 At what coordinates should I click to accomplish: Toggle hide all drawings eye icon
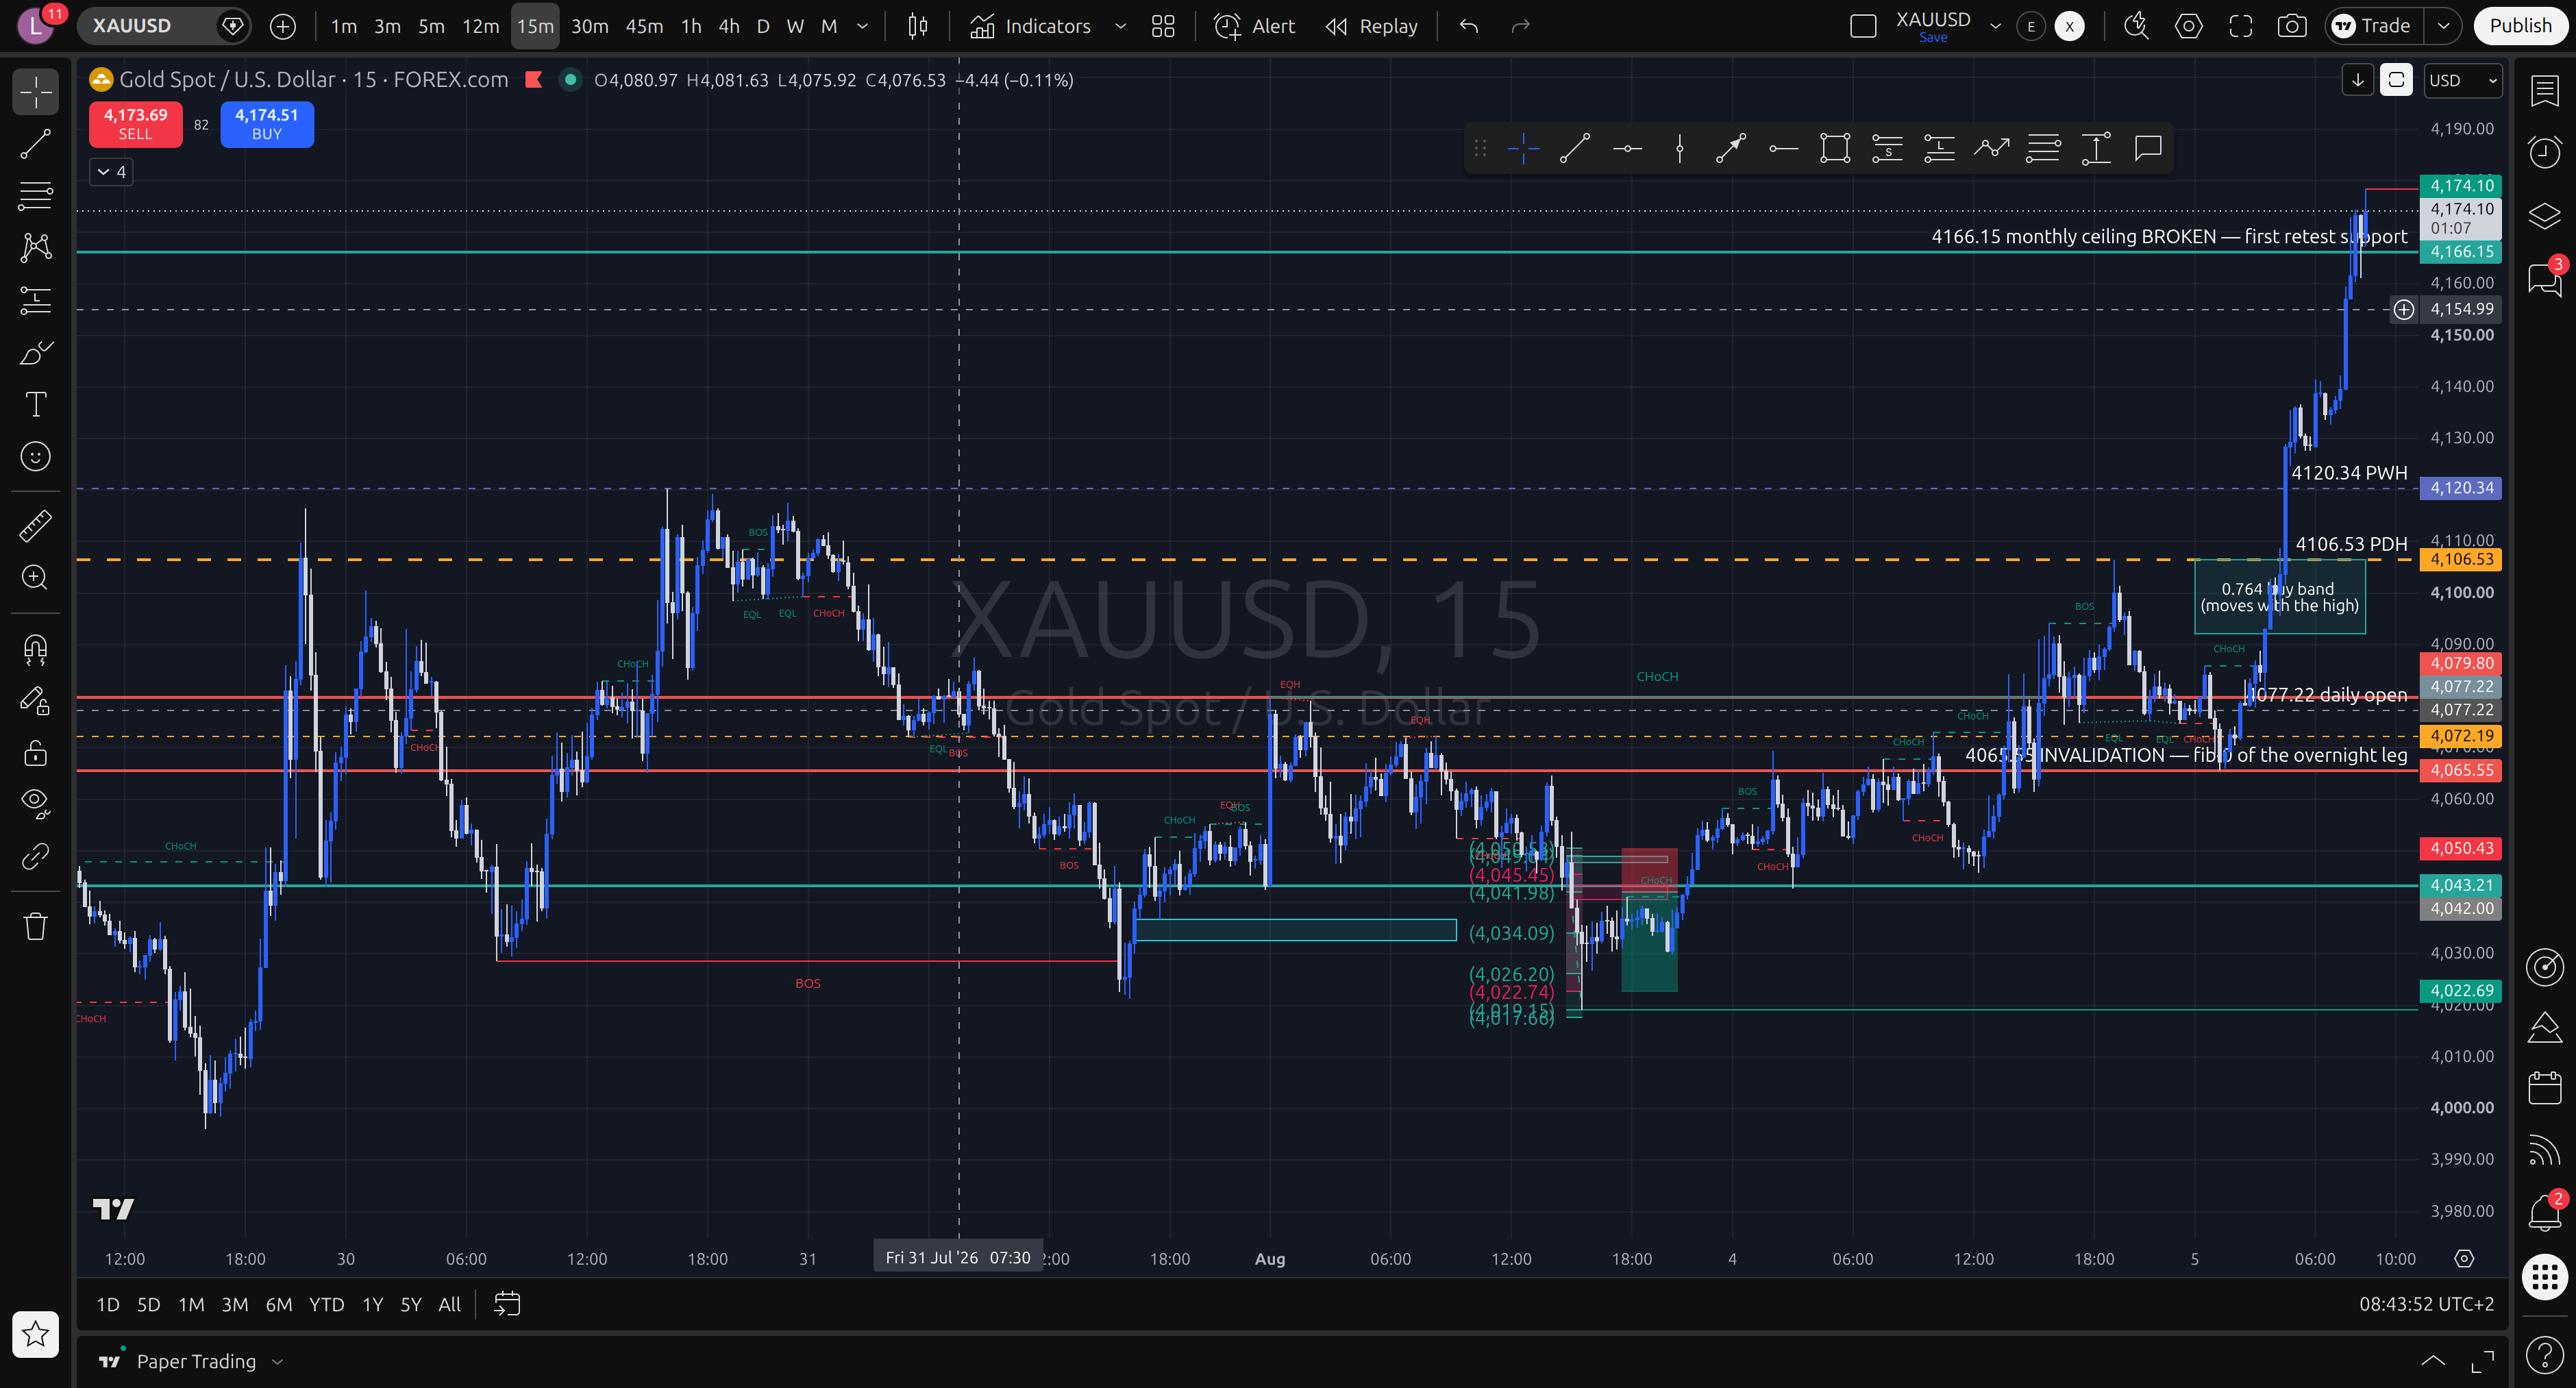[x=36, y=803]
